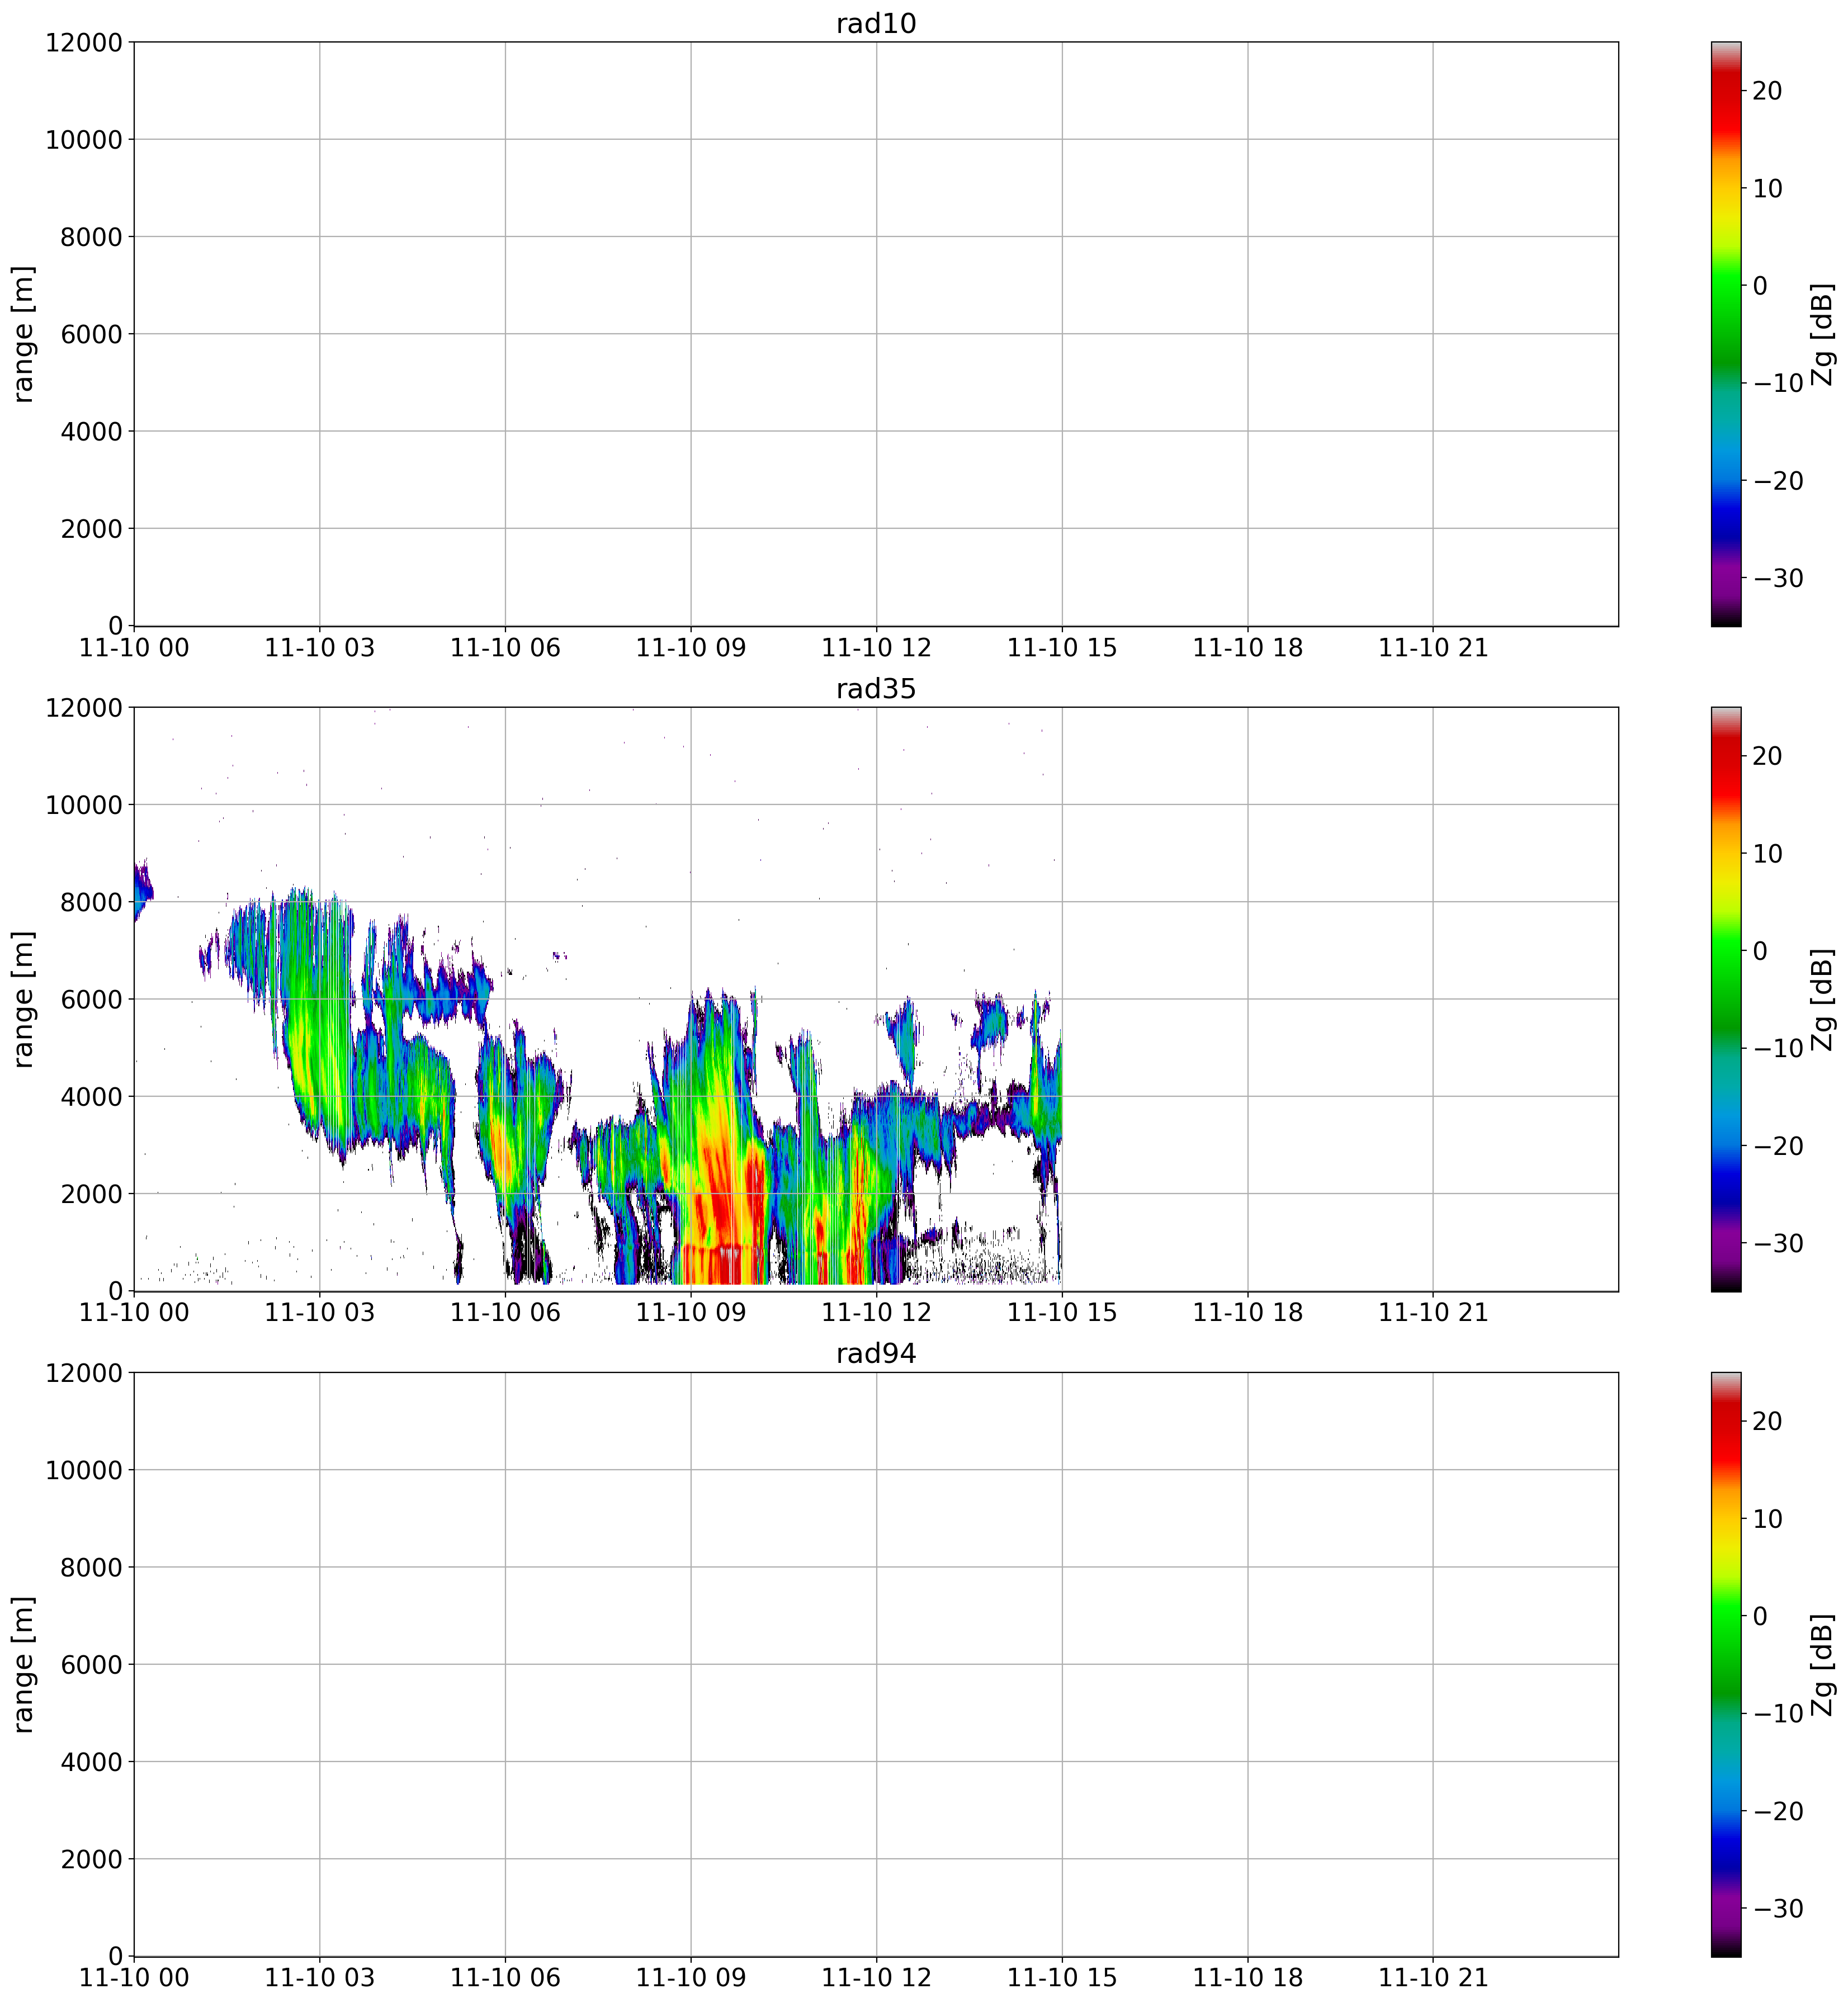
Task: Click the -30 label on rad10 colorbar
Action: coord(1780,578)
